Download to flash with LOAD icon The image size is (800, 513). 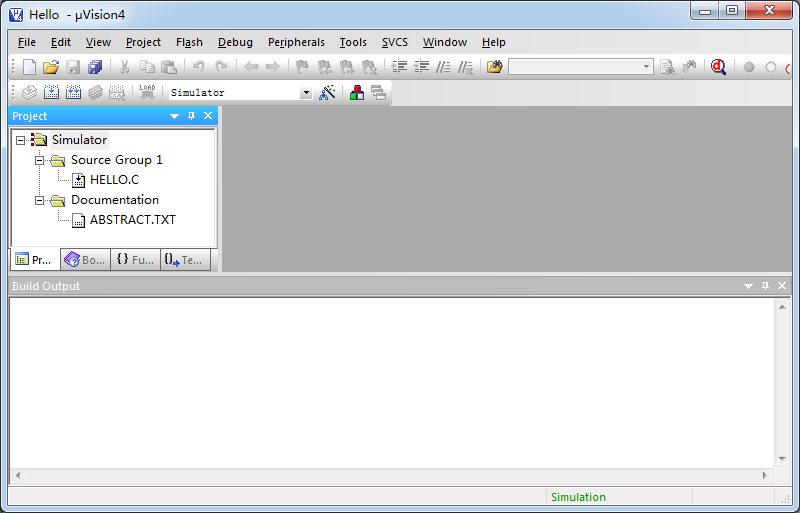[147, 92]
